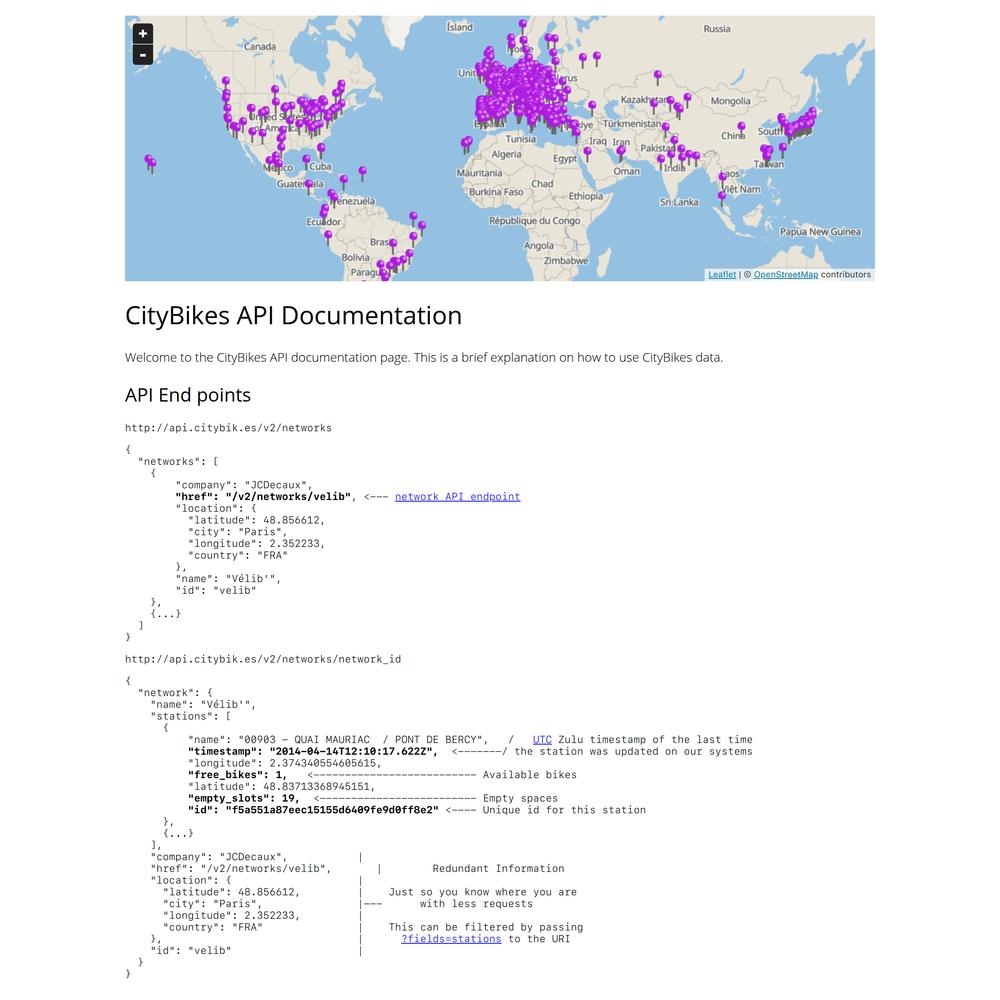This screenshot has width=1000, height=1000.
Task: Click the "Redundant Information" note
Action: (x=498, y=869)
